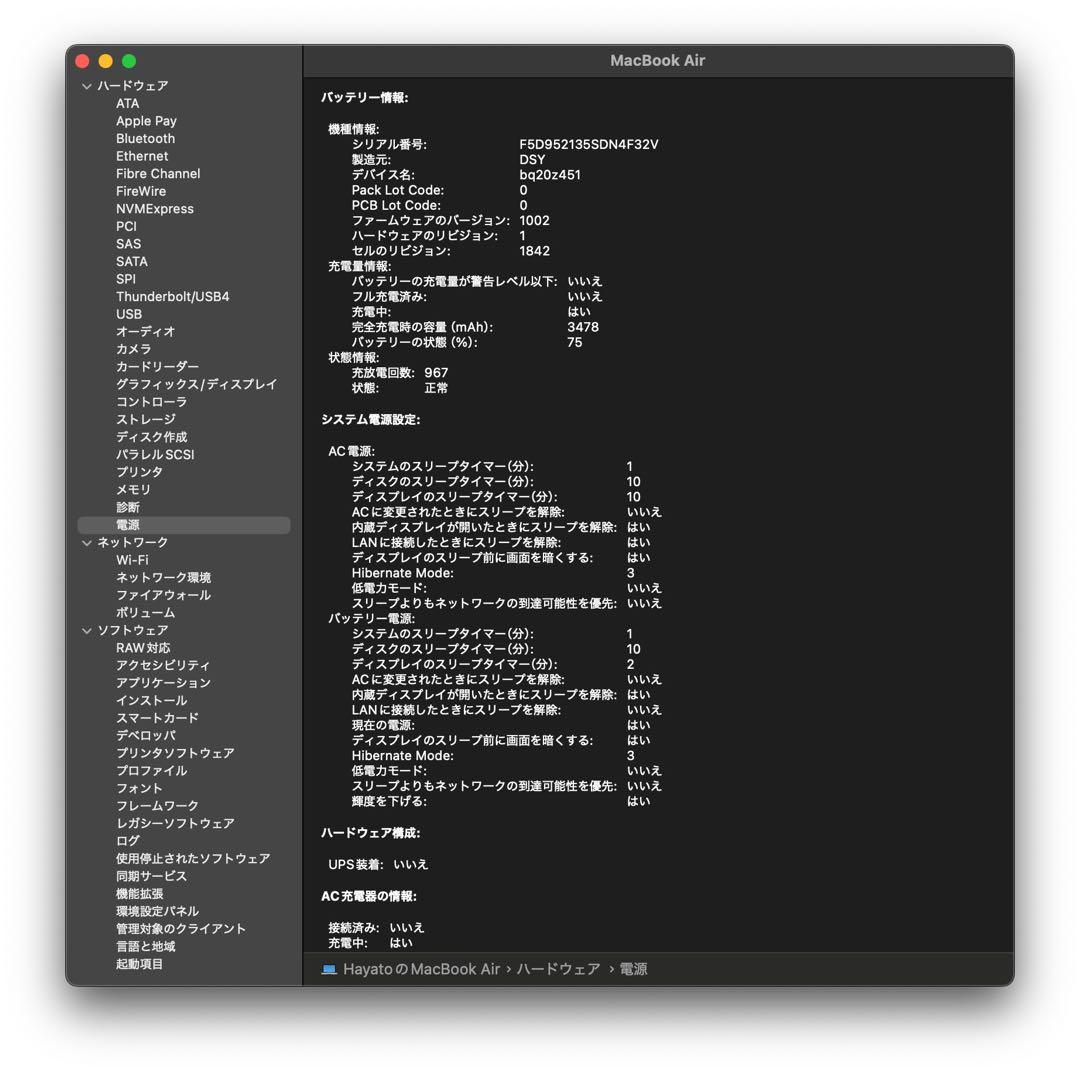This screenshot has width=1080, height=1073.
Task: Click the laptop icon in the path bar
Action: (329, 969)
